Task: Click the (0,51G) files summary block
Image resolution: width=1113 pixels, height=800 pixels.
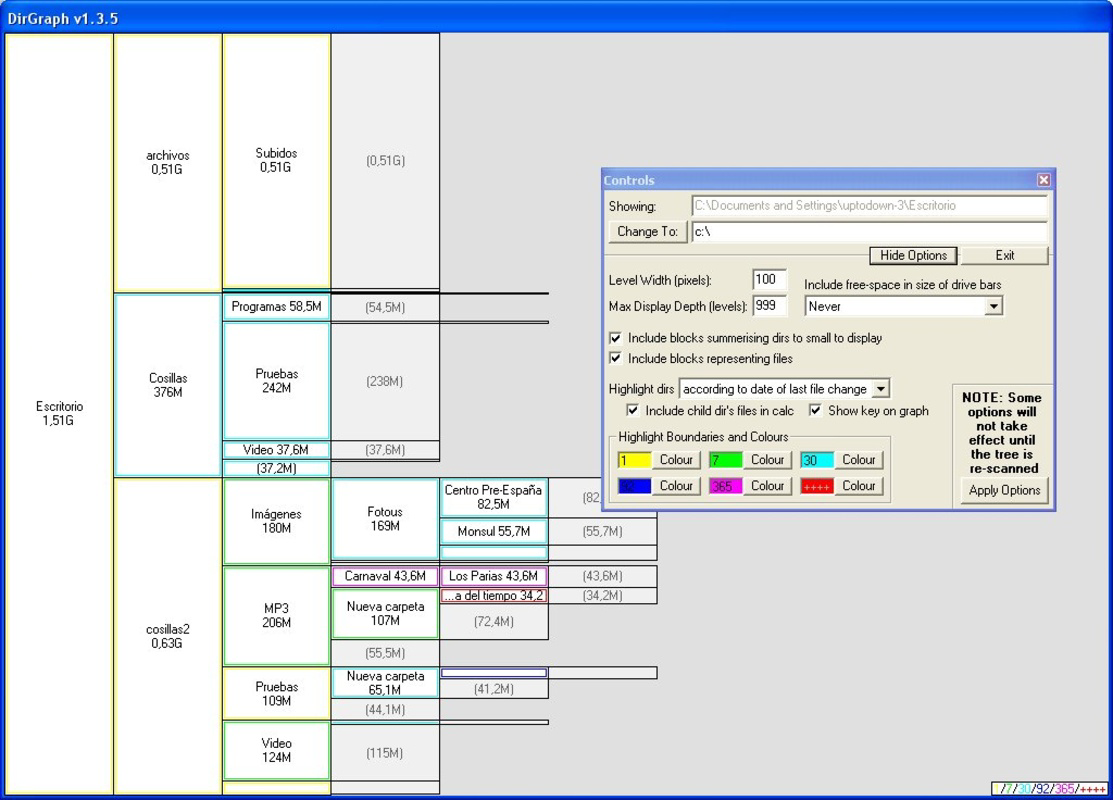Action: point(385,161)
